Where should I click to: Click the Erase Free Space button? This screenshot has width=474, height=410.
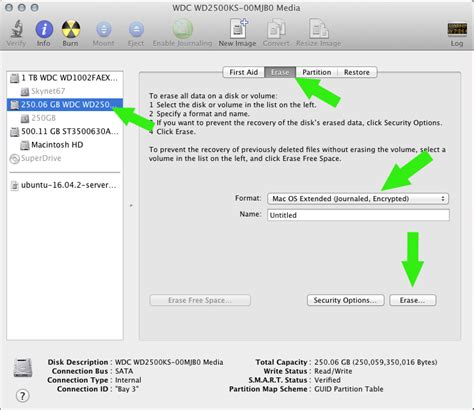pos(200,300)
